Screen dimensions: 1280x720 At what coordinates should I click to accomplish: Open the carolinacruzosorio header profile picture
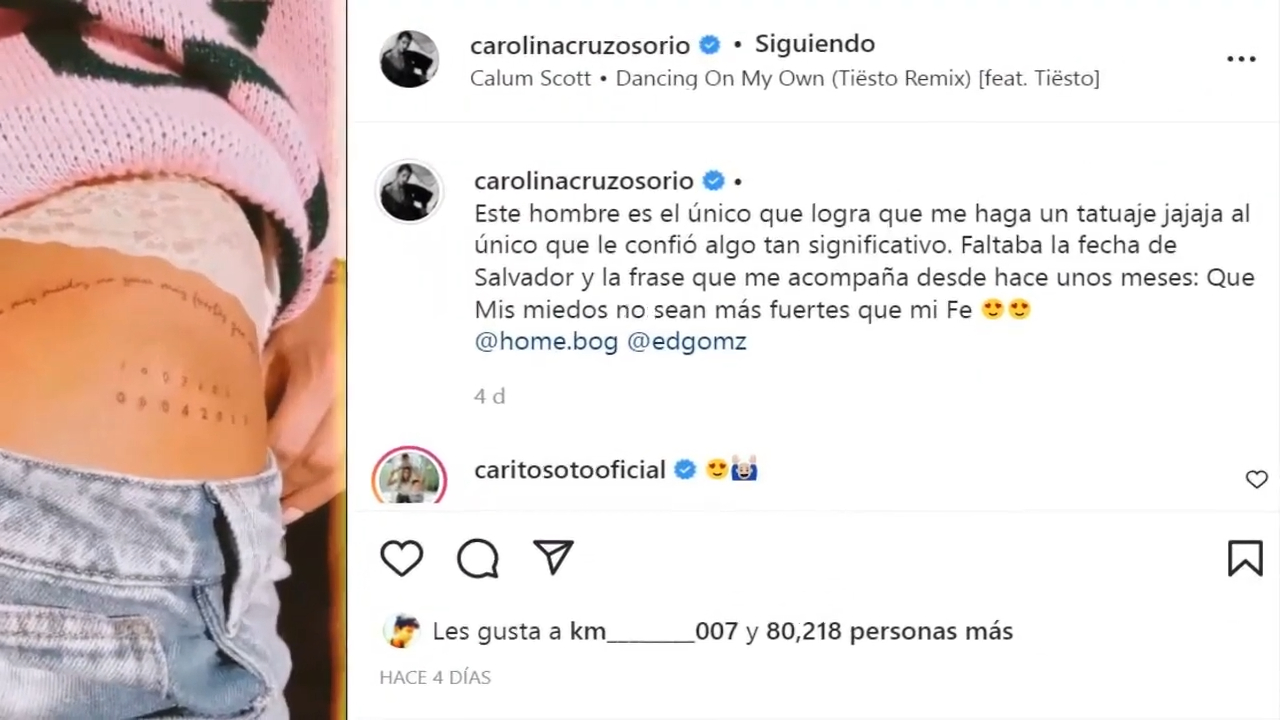(410, 59)
